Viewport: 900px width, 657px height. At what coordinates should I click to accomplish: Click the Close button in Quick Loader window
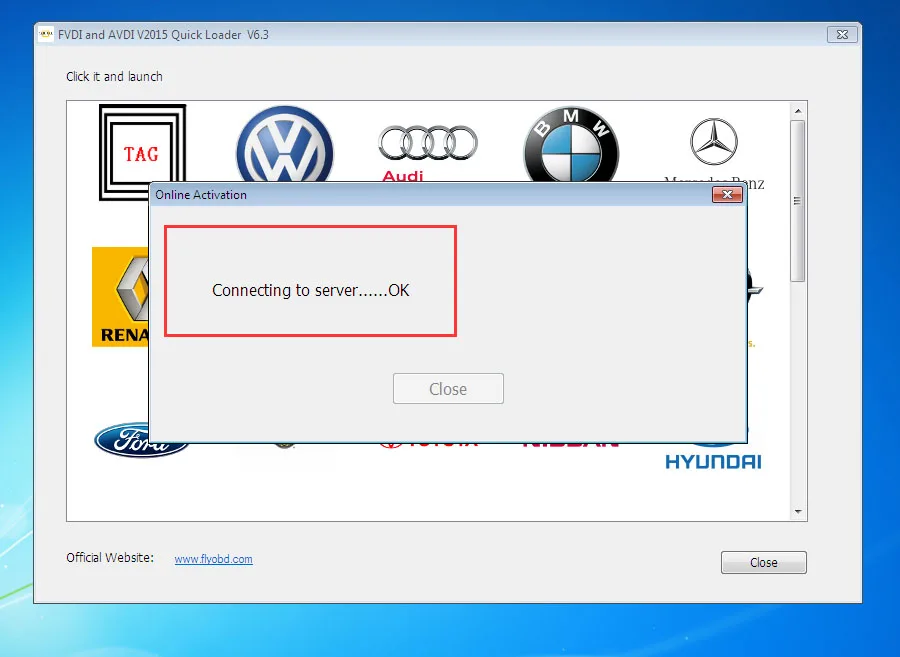[763, 562]
